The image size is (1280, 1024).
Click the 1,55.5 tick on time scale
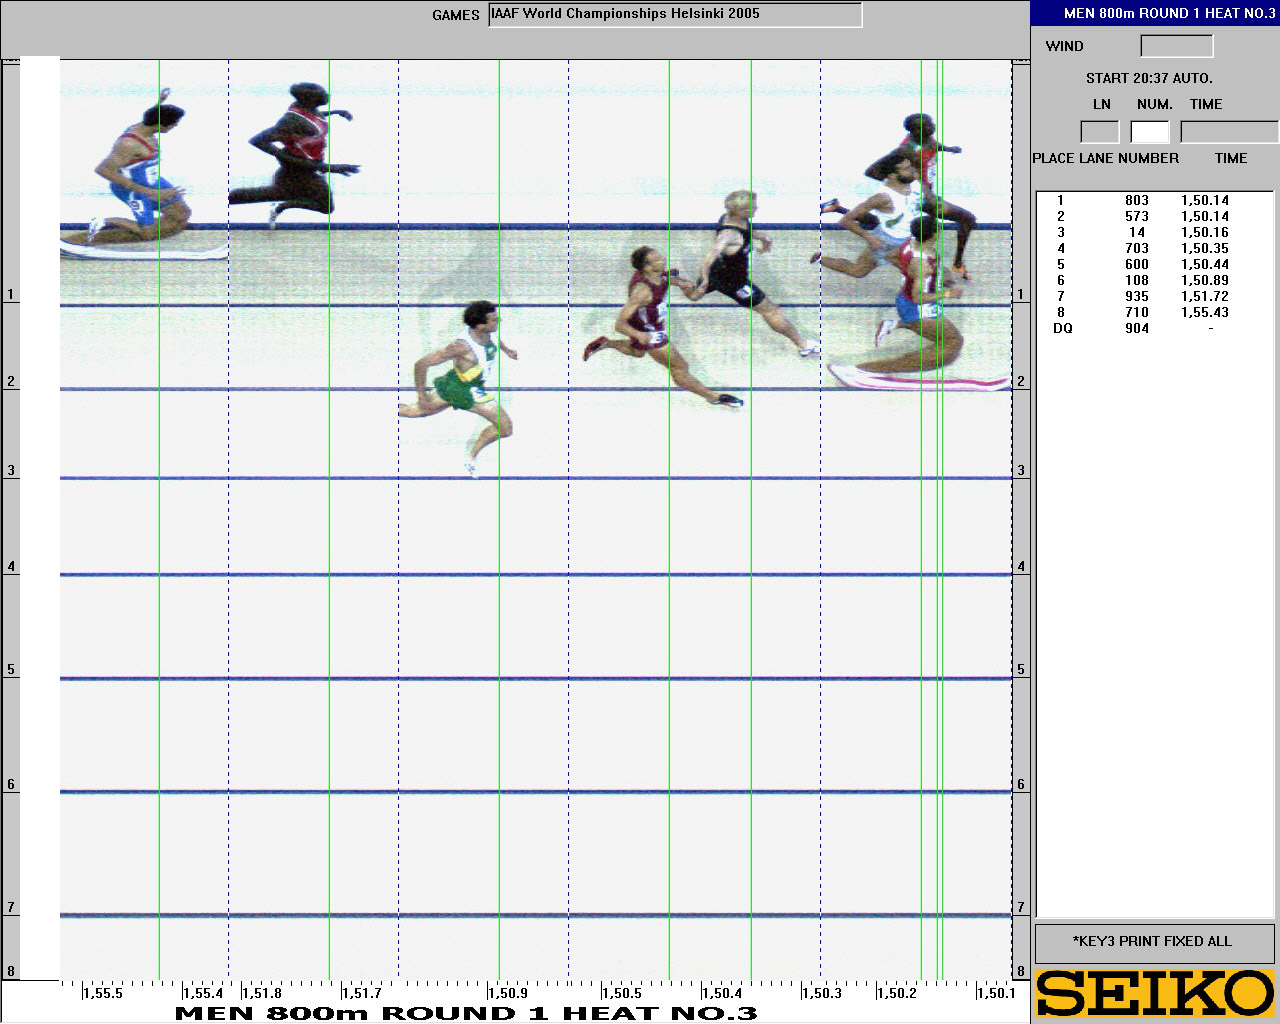[x=102, y=993]
